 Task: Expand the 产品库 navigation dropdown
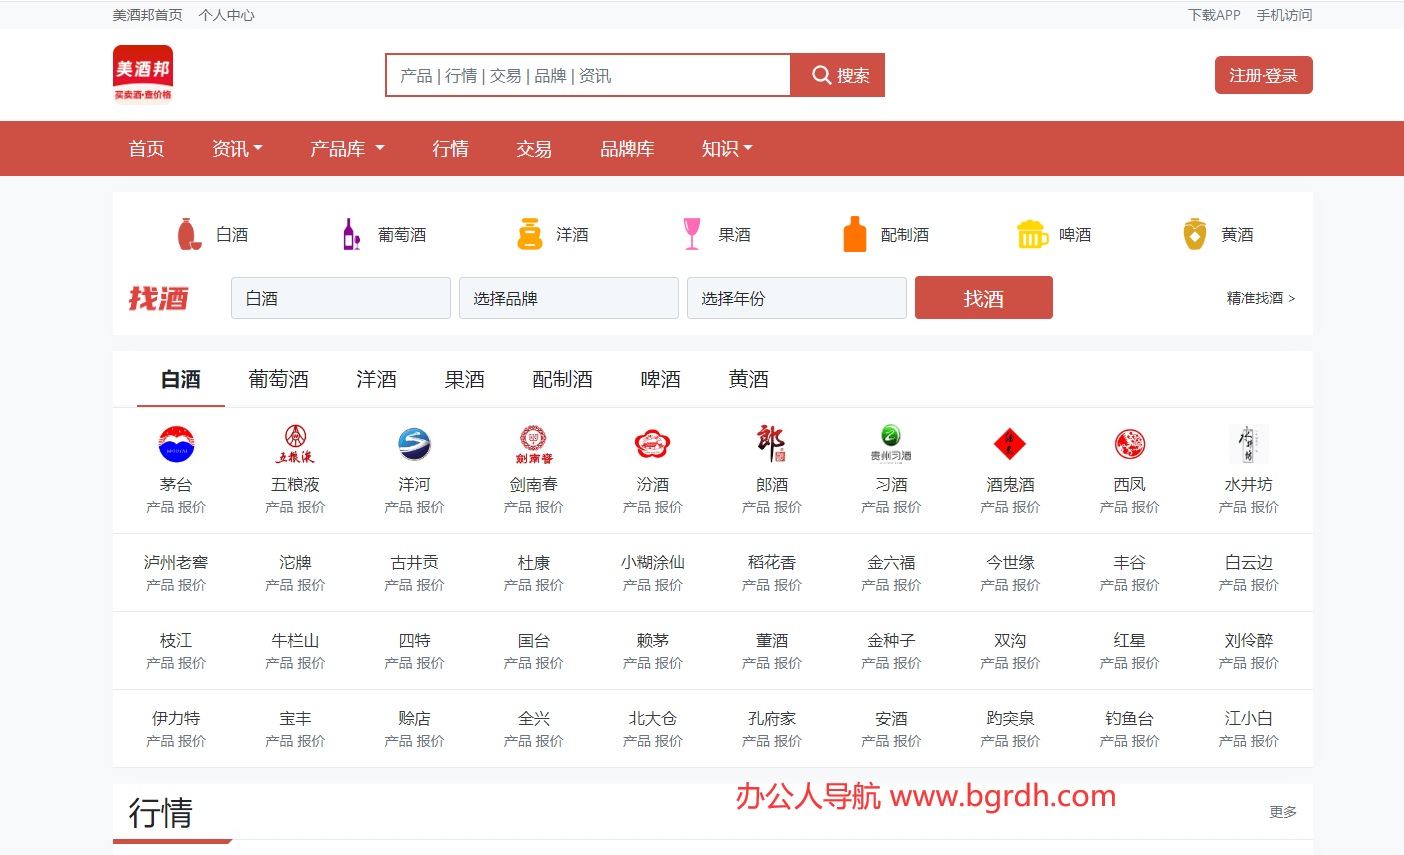(347, 149)
